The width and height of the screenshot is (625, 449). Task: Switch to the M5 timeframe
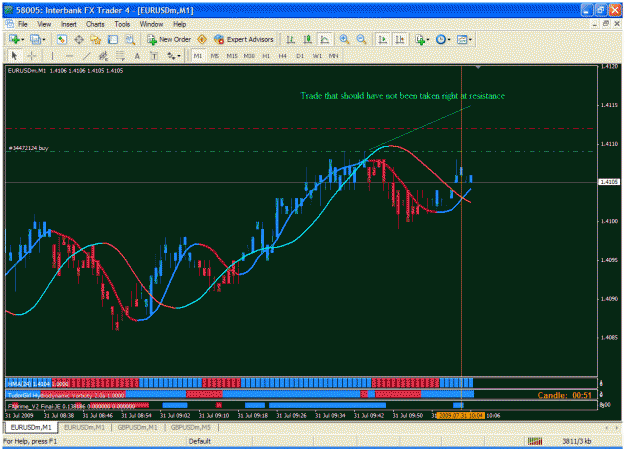[x=214, y=56]
